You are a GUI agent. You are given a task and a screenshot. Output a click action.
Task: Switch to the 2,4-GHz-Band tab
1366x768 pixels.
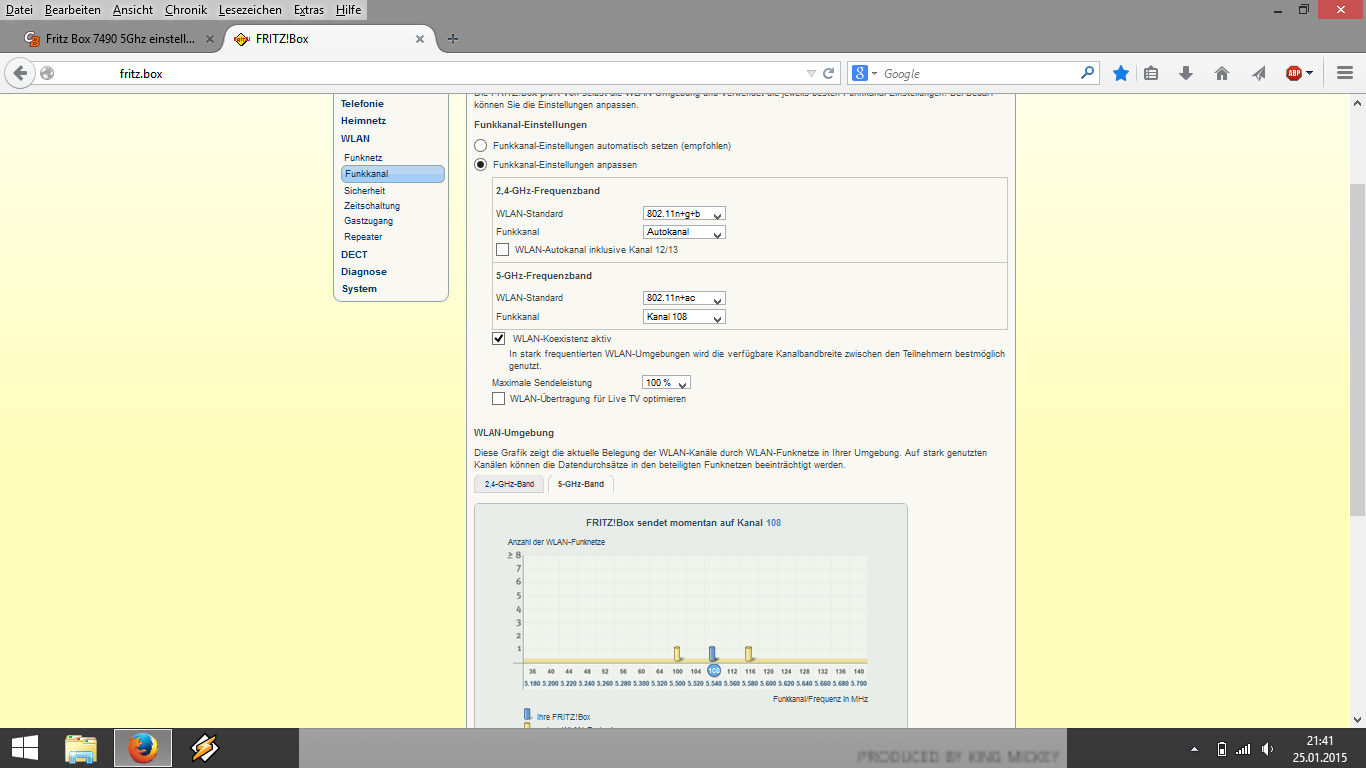509,484
